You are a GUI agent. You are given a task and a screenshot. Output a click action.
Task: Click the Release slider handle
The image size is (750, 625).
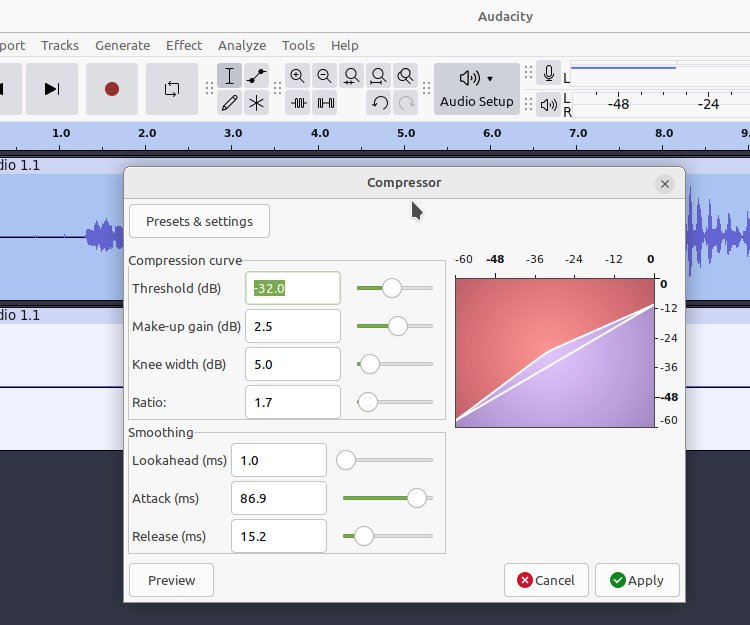click(364, 536)
